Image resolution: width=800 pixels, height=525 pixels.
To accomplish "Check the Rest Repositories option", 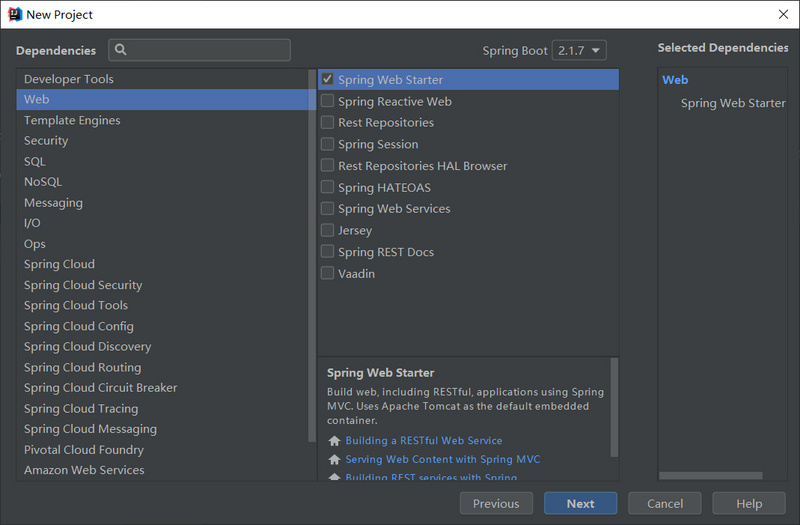I will point(327,122).
